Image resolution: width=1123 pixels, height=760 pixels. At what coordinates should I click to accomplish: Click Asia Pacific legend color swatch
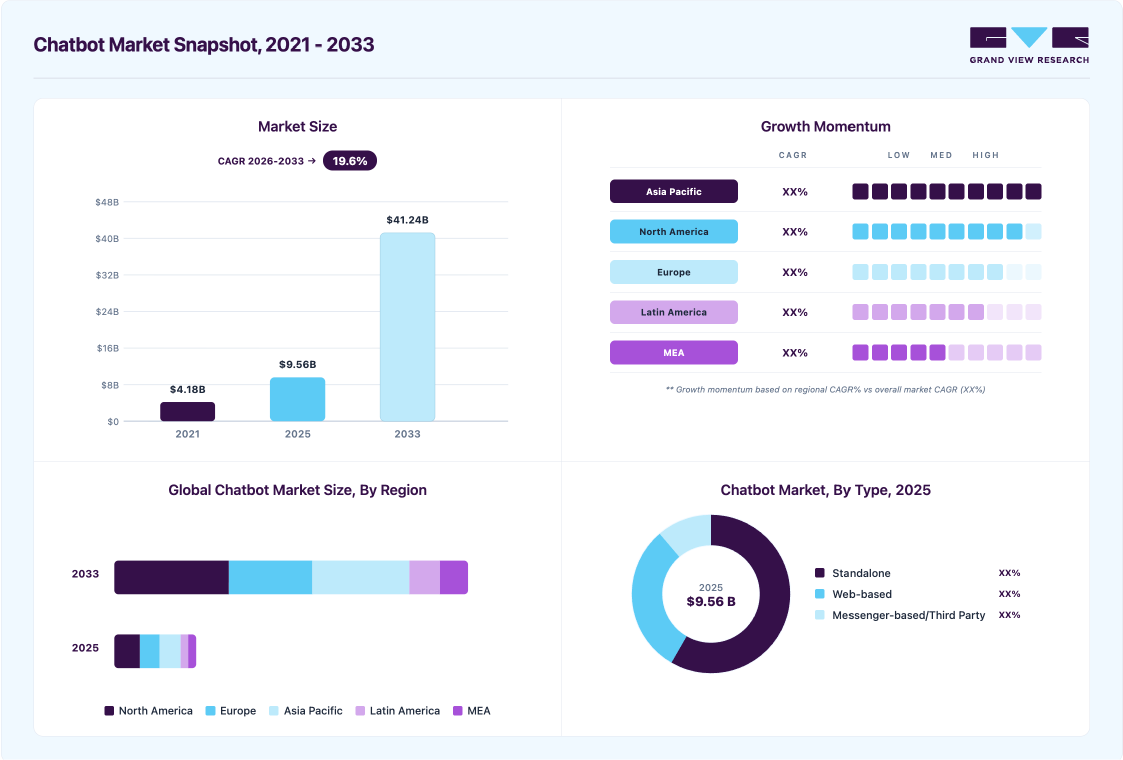click(274, 711)
